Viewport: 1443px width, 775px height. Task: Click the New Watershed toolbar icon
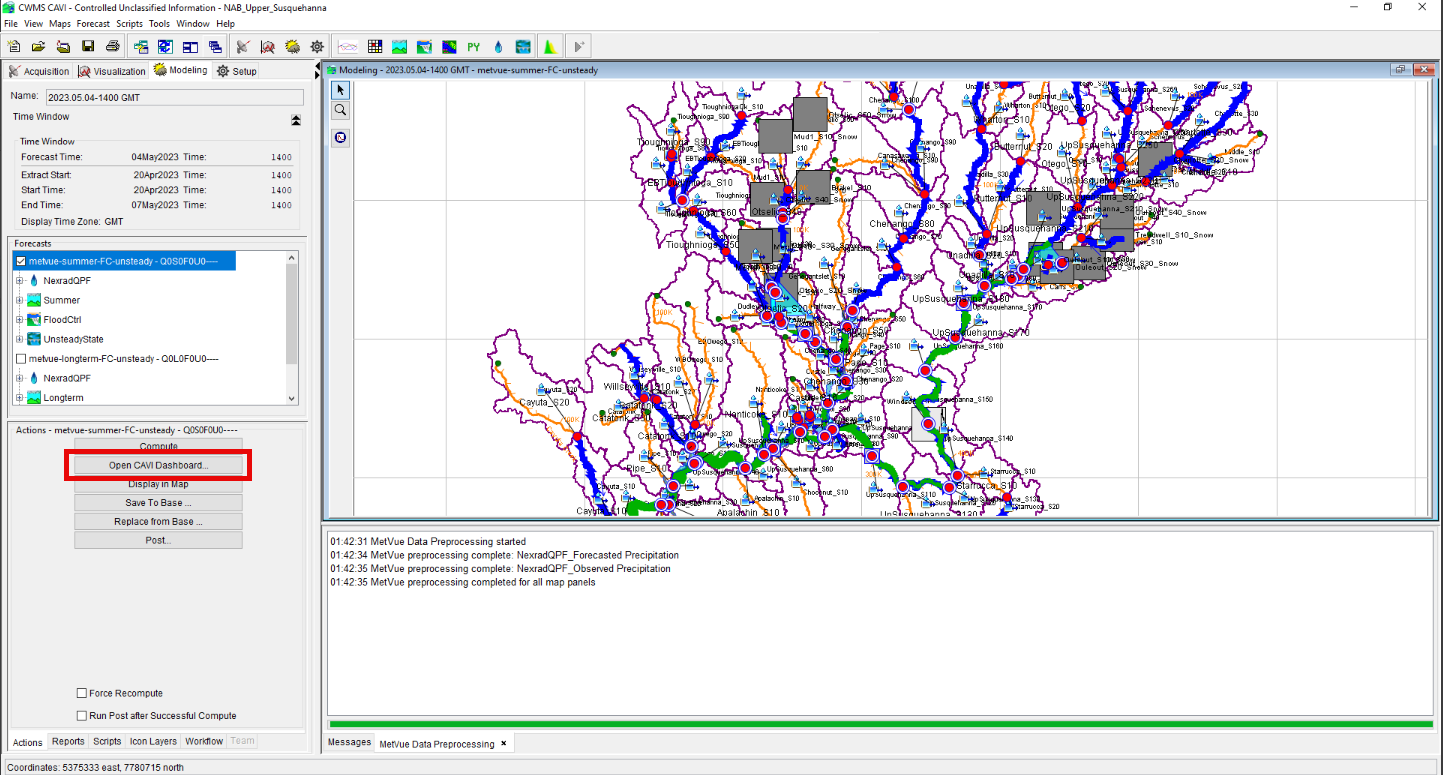(x=14, y=46)
